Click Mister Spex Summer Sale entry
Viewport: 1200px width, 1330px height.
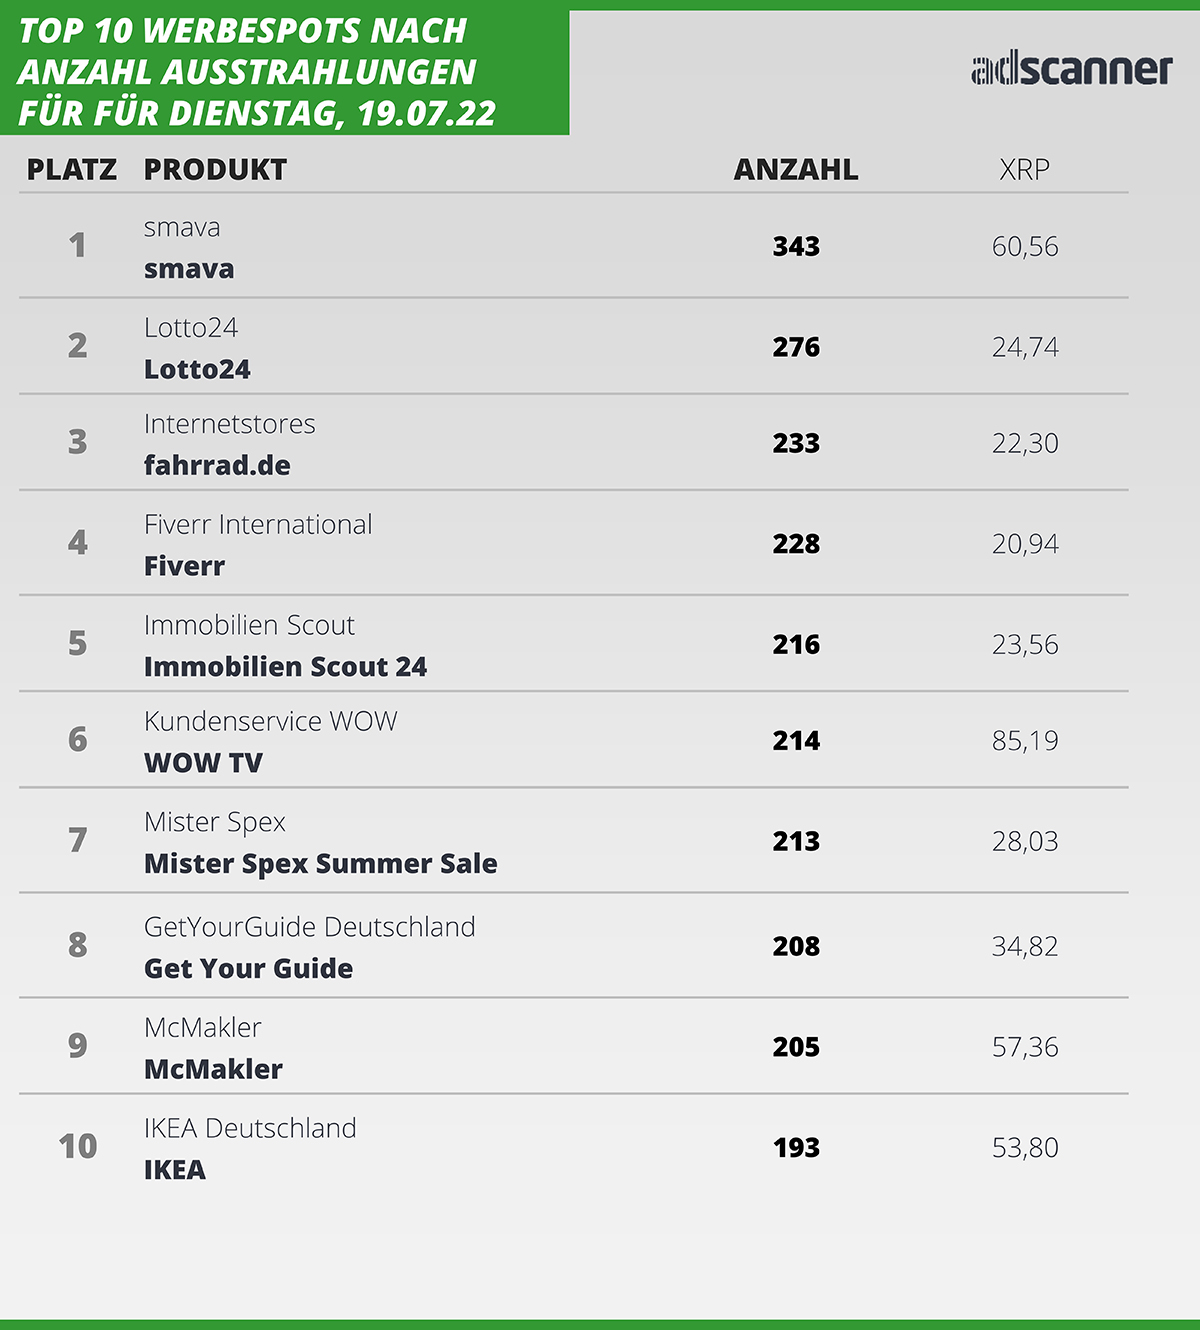pyautogui.click(x=320, y=864)
